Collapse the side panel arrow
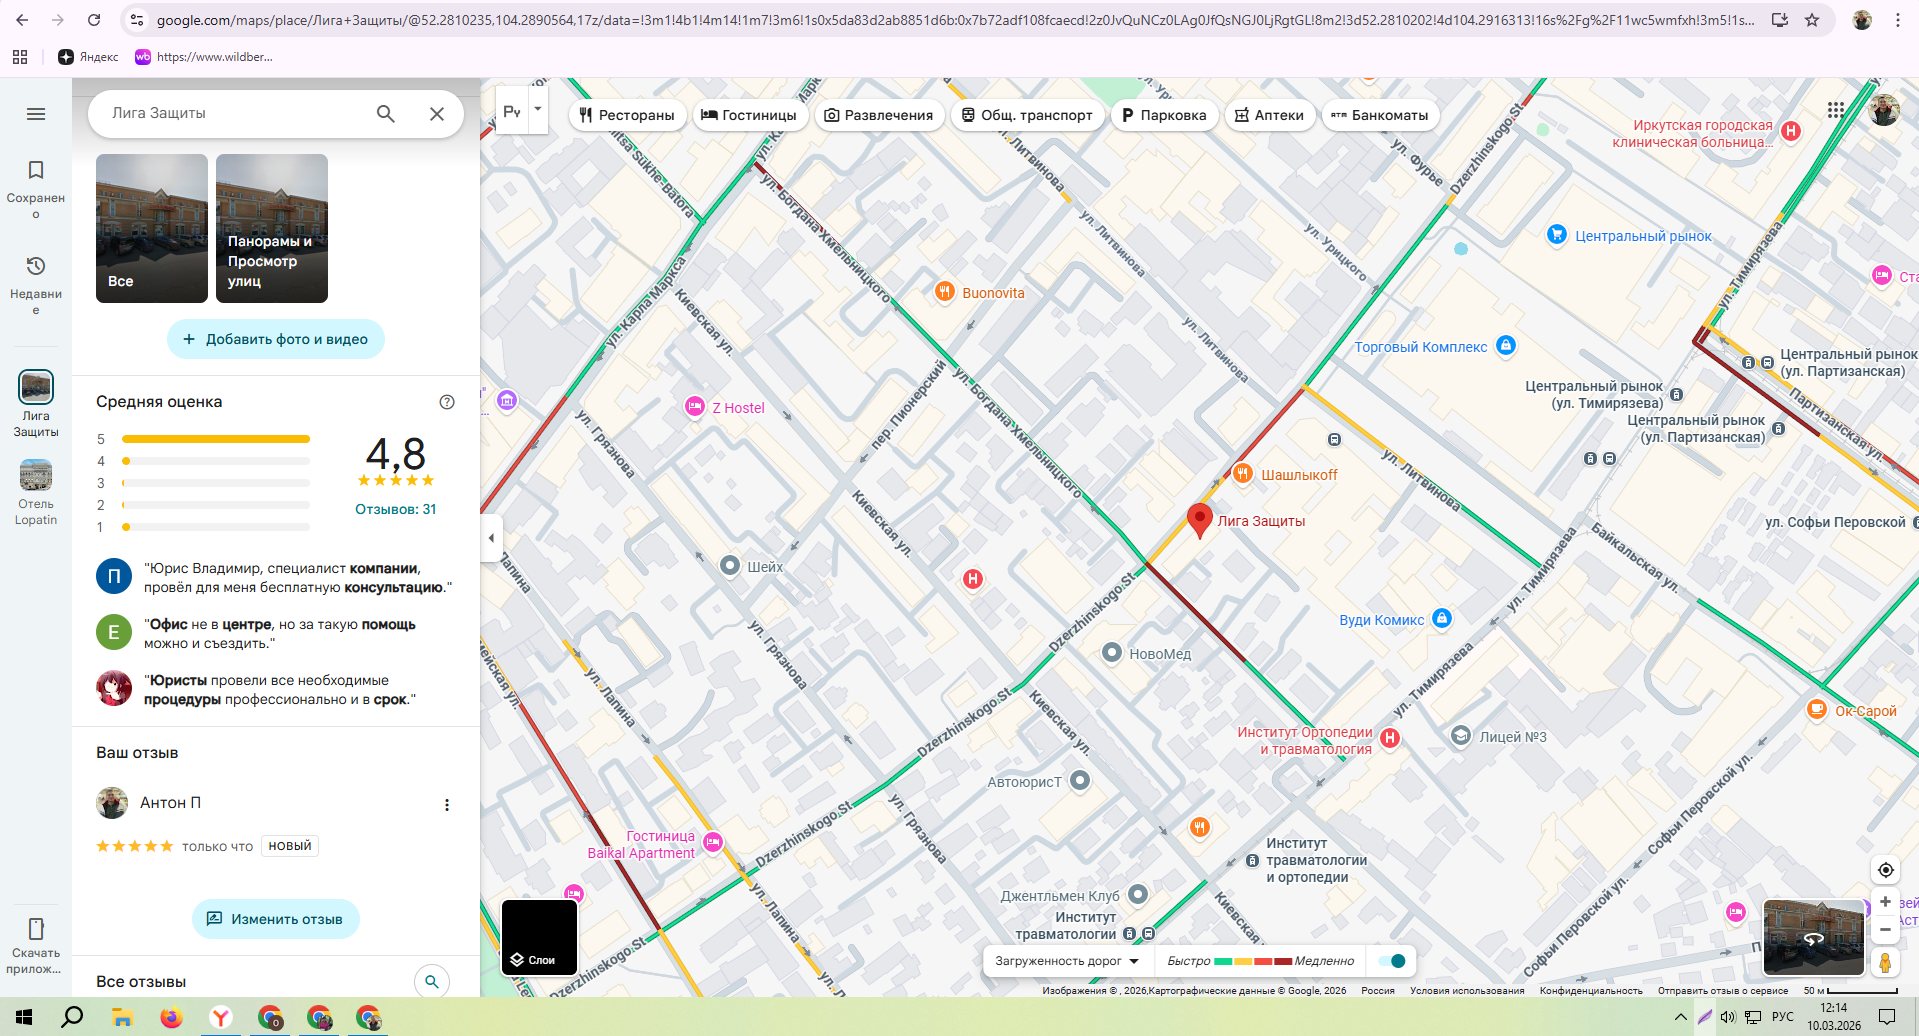Screen dimensions: 1919x1036 (x=491, y=538)
